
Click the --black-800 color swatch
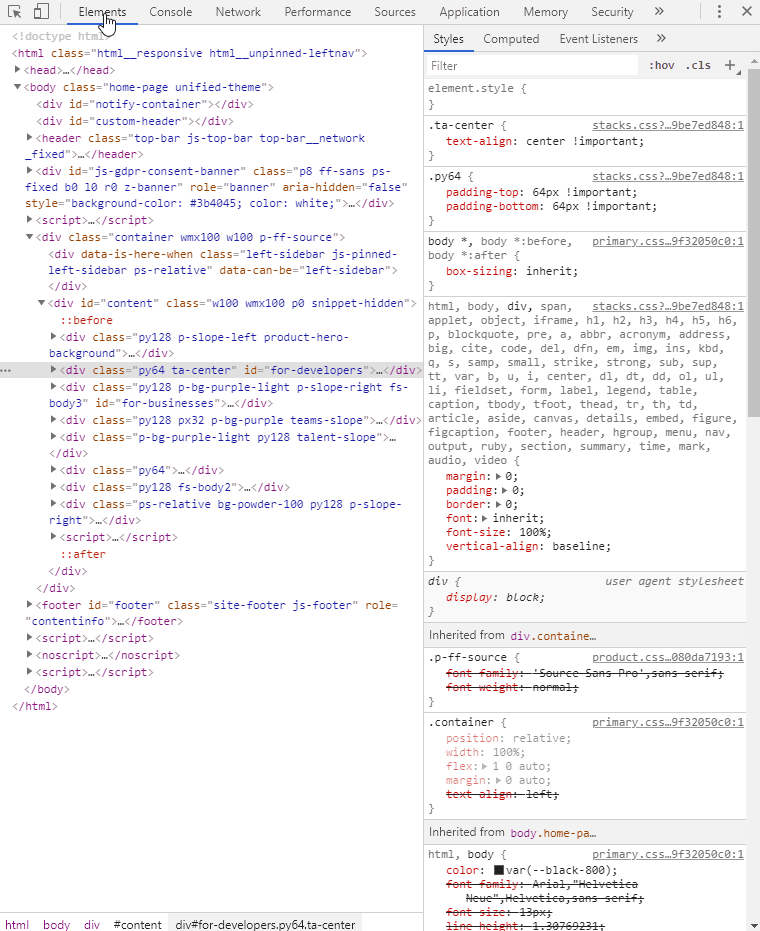(x=499, y=870)
